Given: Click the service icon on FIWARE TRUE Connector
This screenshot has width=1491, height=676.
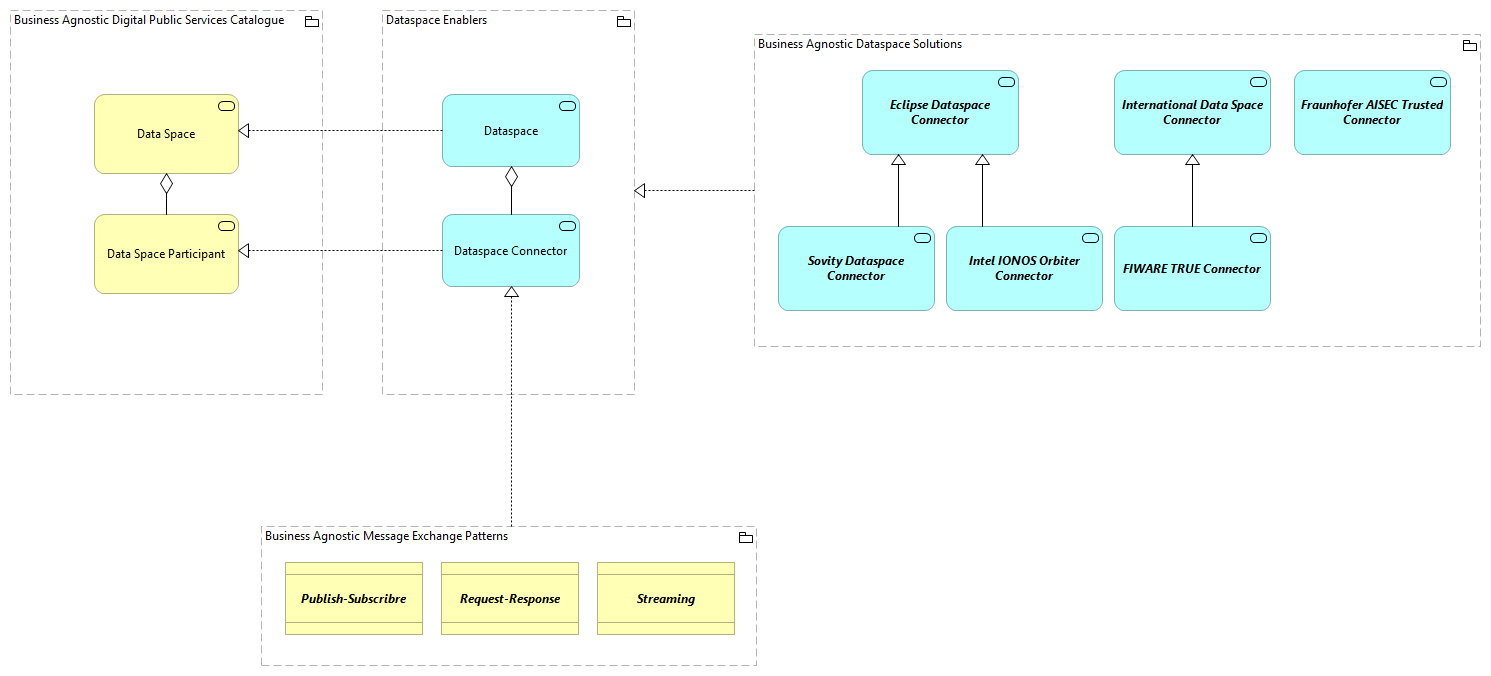Looking at the screenshot, I should click(x=1258, y=238).
